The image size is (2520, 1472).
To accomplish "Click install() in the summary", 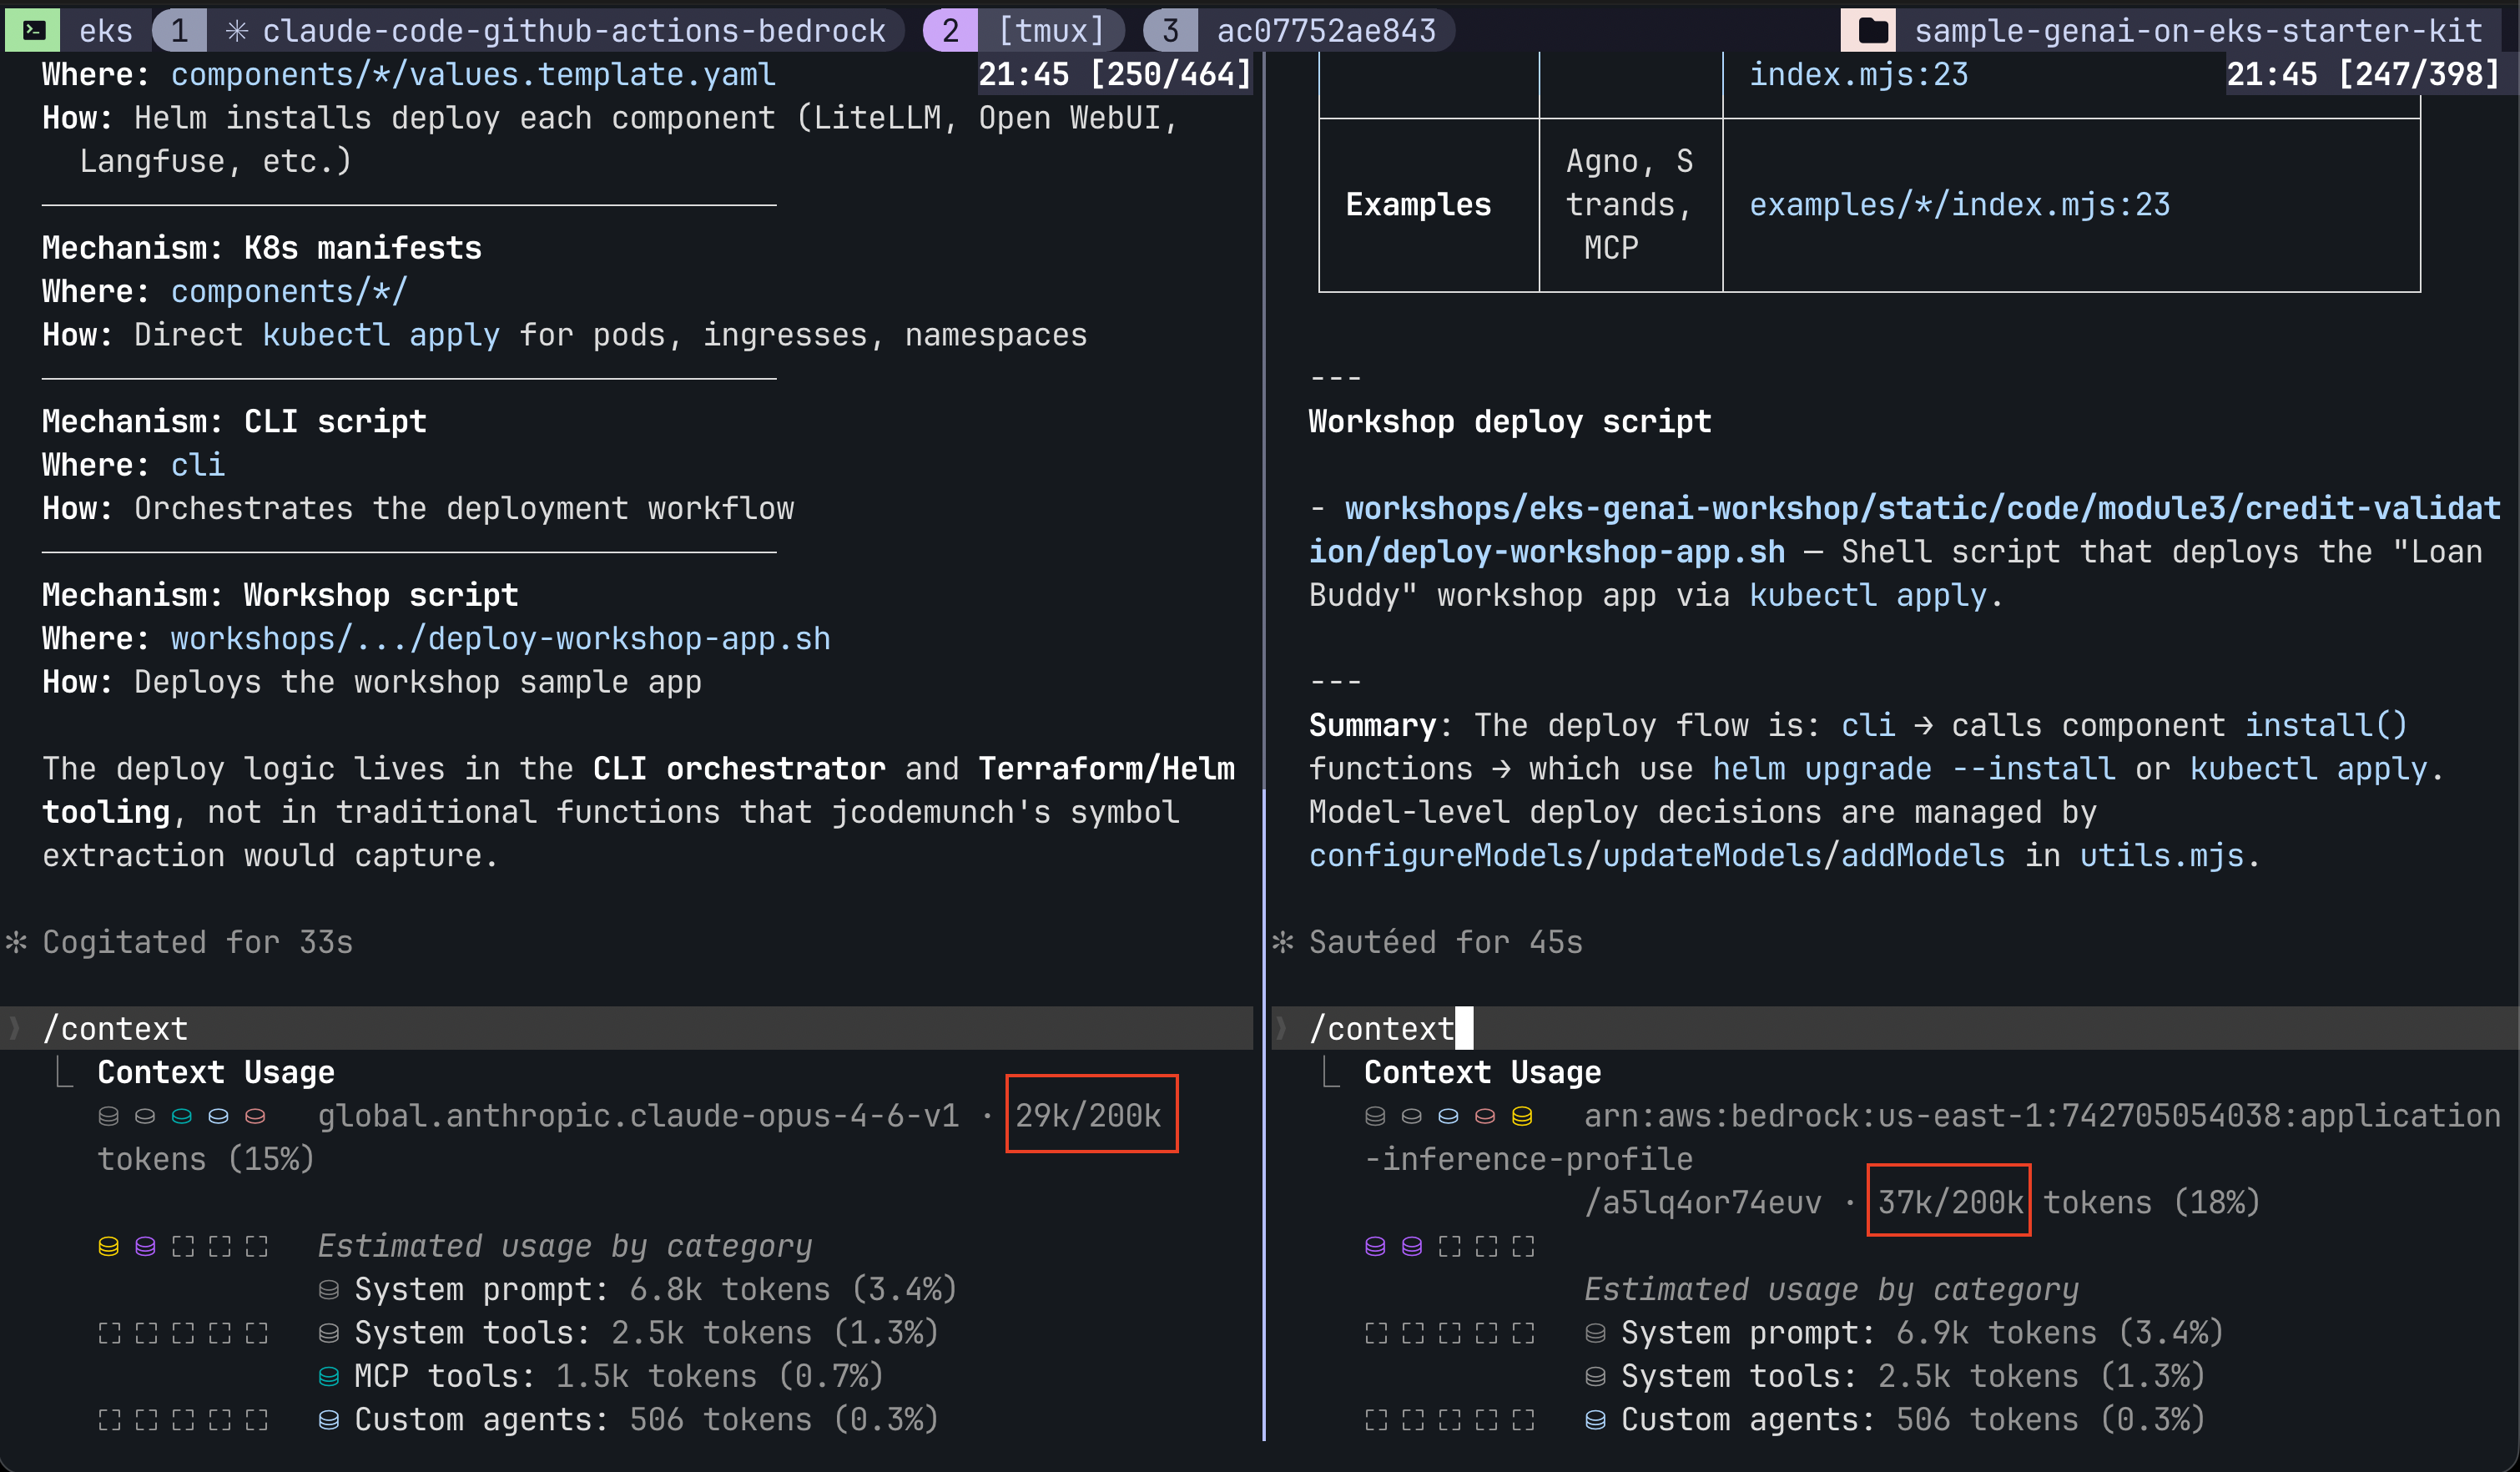I will point(2326,725).
